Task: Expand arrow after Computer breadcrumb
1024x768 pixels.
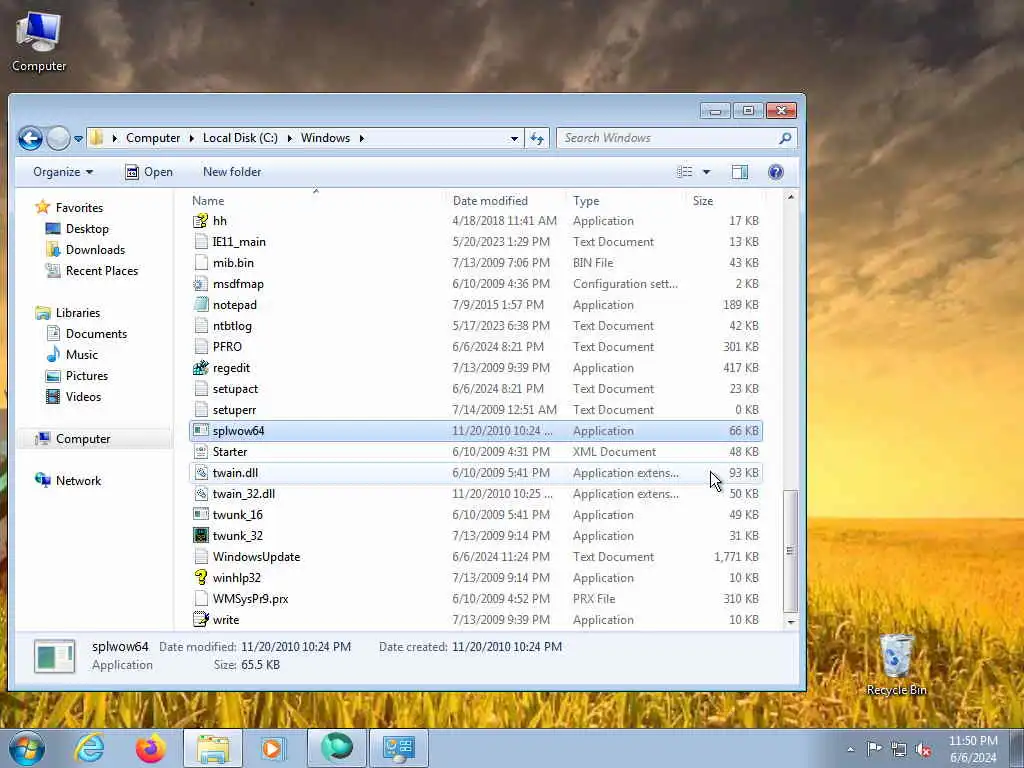Action: [x=192, y=138]
